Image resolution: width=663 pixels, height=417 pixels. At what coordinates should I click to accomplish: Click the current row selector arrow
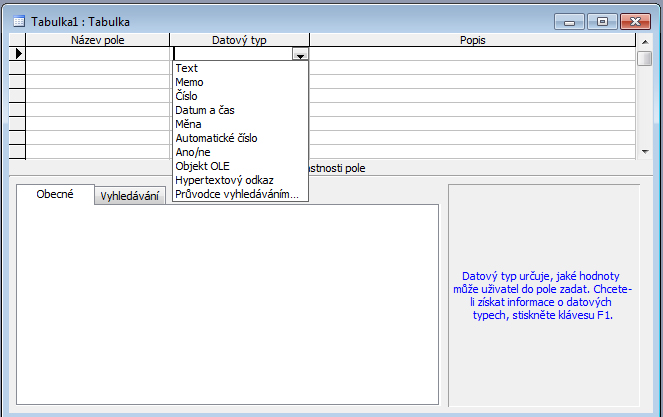[x=17, y=54]
